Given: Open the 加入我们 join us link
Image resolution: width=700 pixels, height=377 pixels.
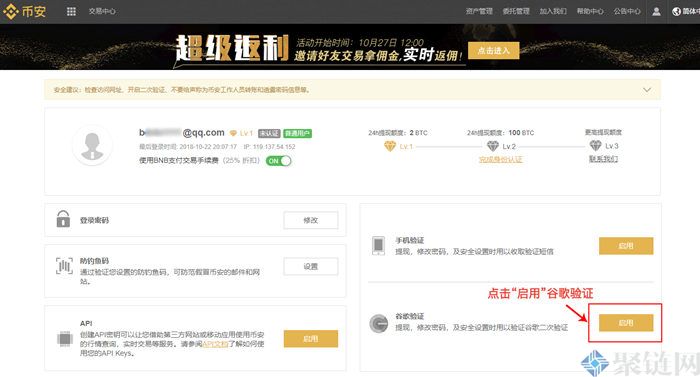Looking at the screenshot, I should [553, 12].
